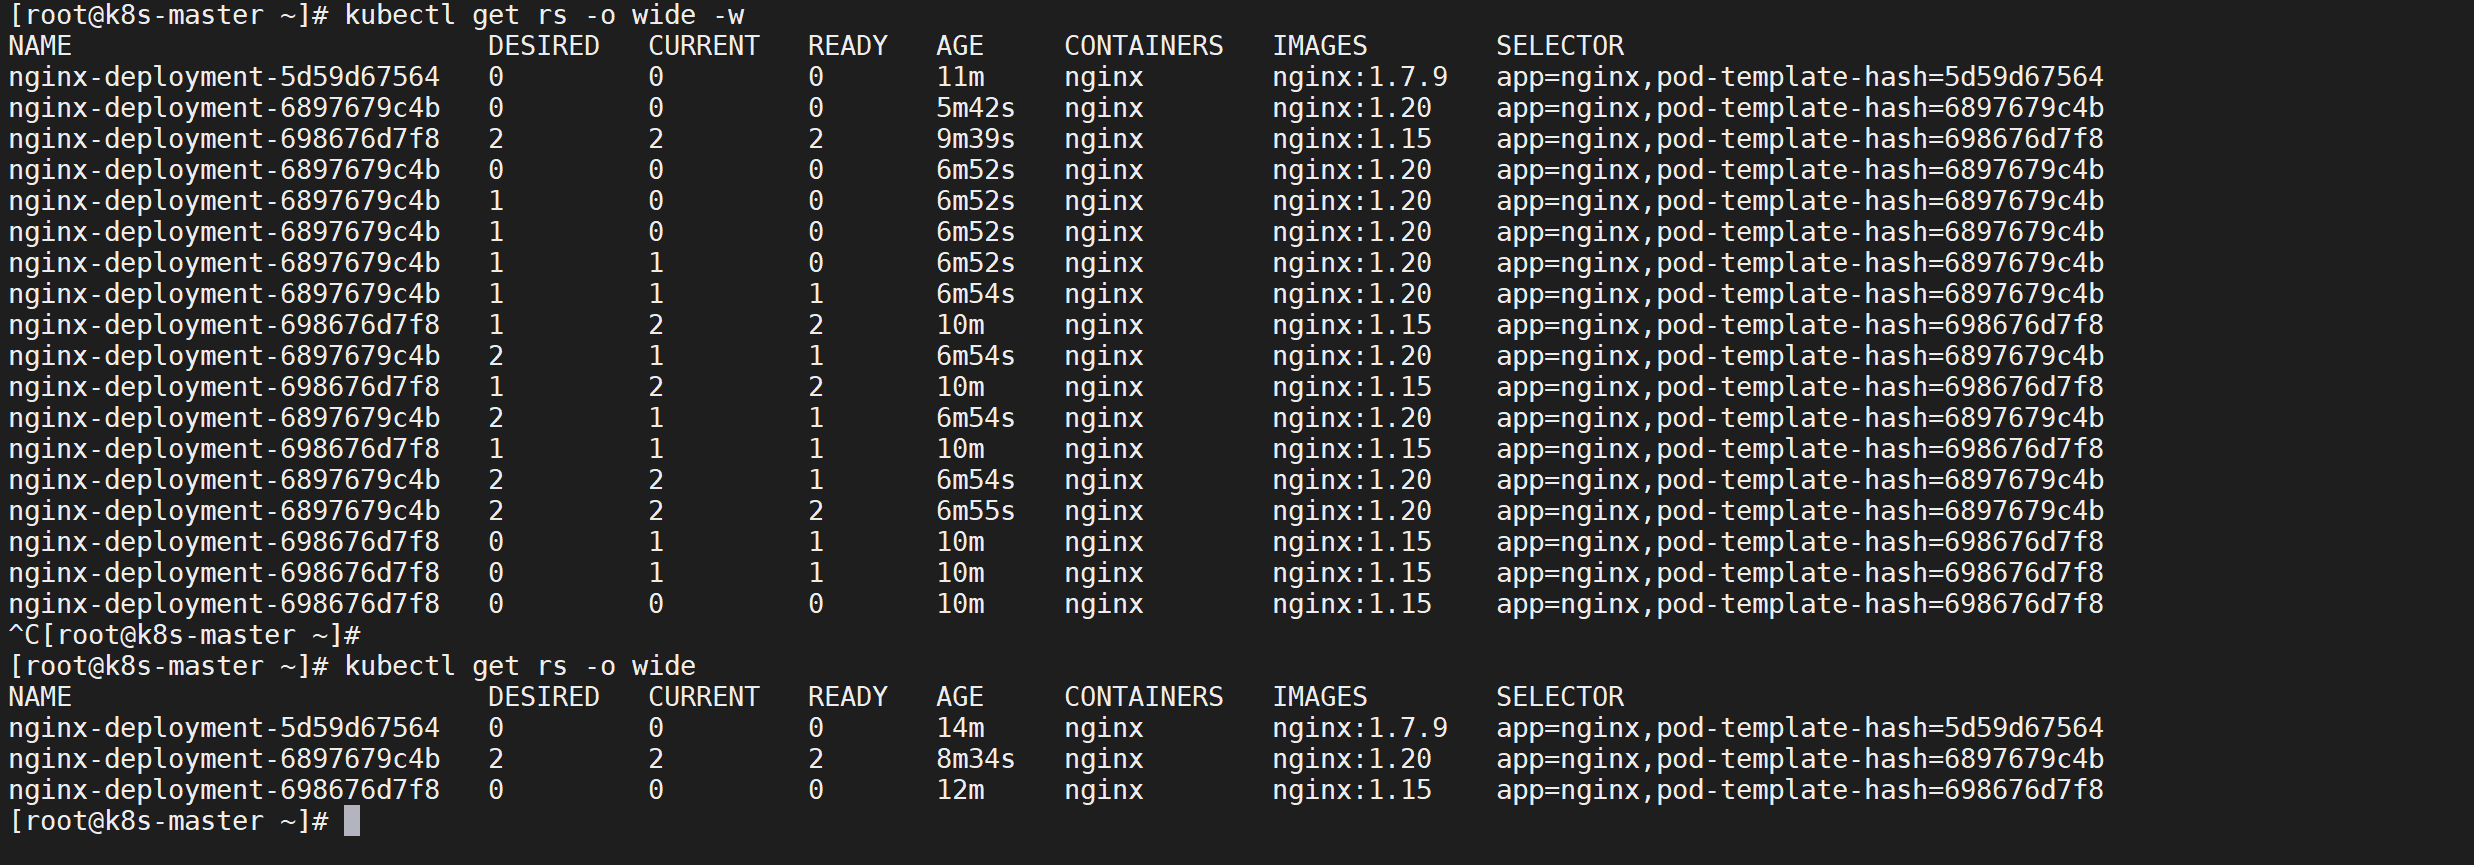Click nginx-deployment-6897679c4b in the 8m34s row

[x=224, y=759]
